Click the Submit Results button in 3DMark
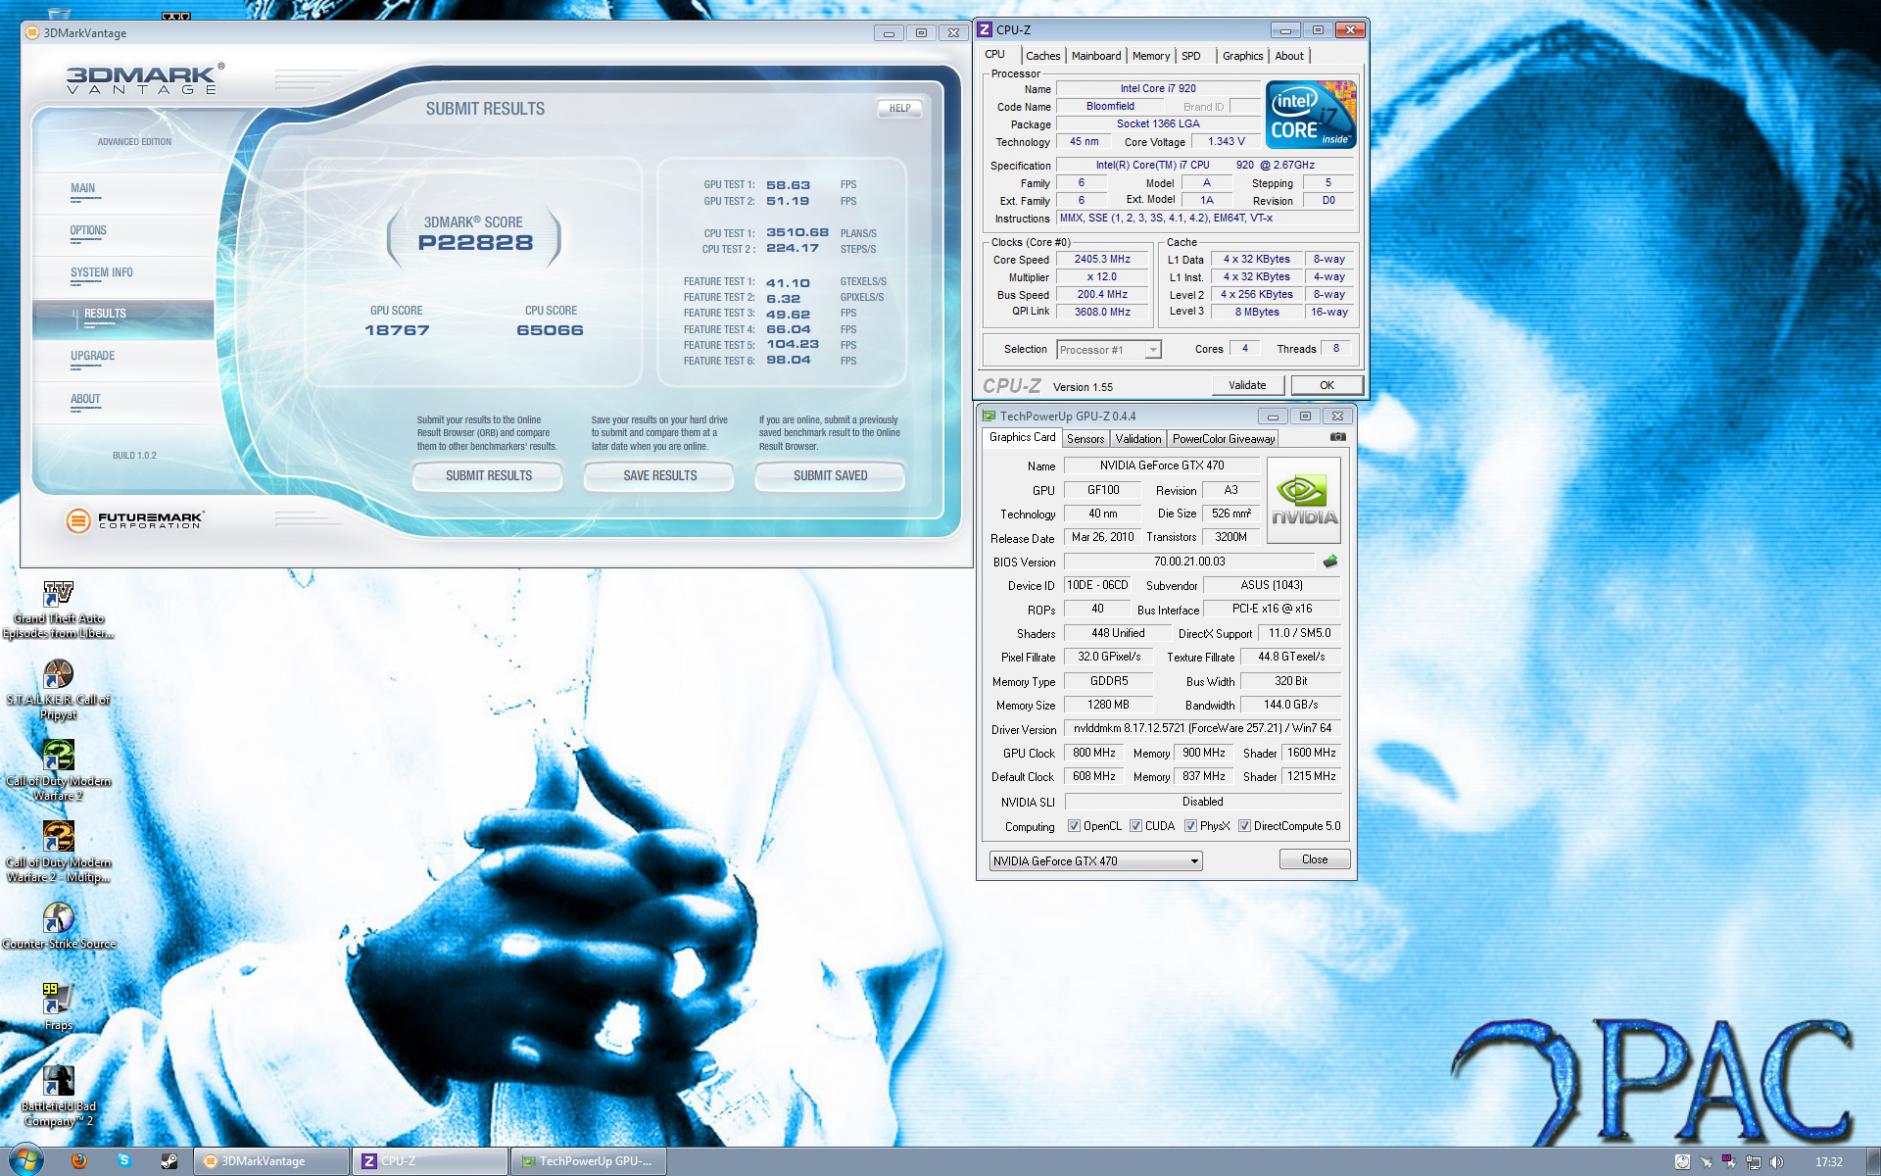Screen dimensions: 1881x1176 click(x=488, y=476)
